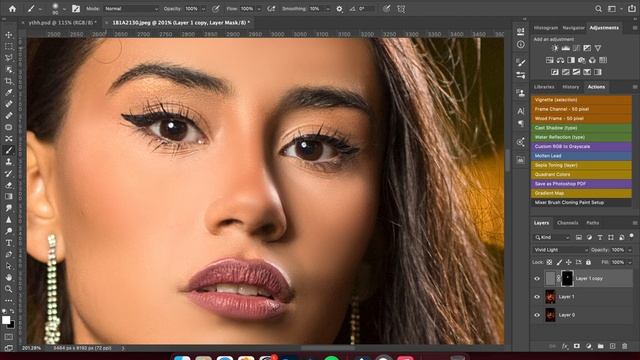640x360 pixels.
Task: Hide Layer 1 copy visibility eye
Action: coord(537,279)
